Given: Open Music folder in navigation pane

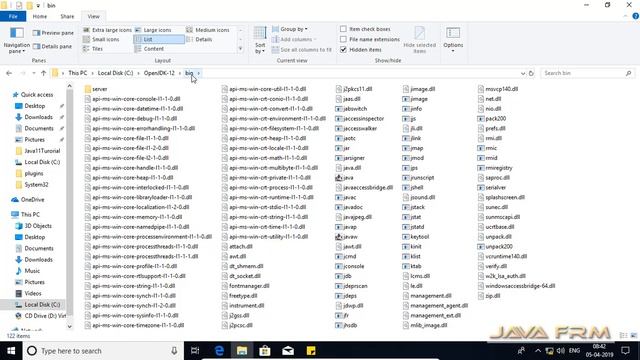Looking at the screenshot, I should click(x=28, y=271).
